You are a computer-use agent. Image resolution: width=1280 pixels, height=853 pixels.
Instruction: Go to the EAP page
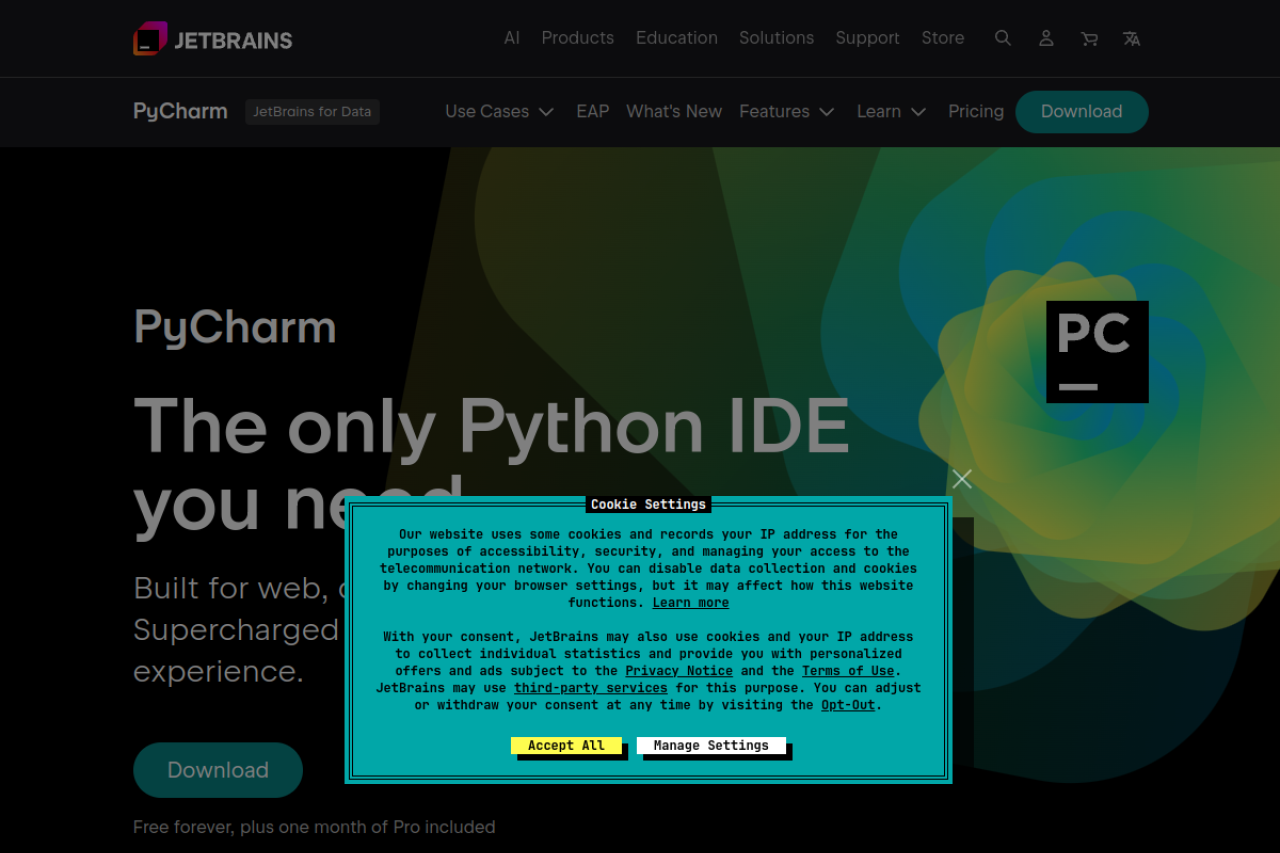592,111
